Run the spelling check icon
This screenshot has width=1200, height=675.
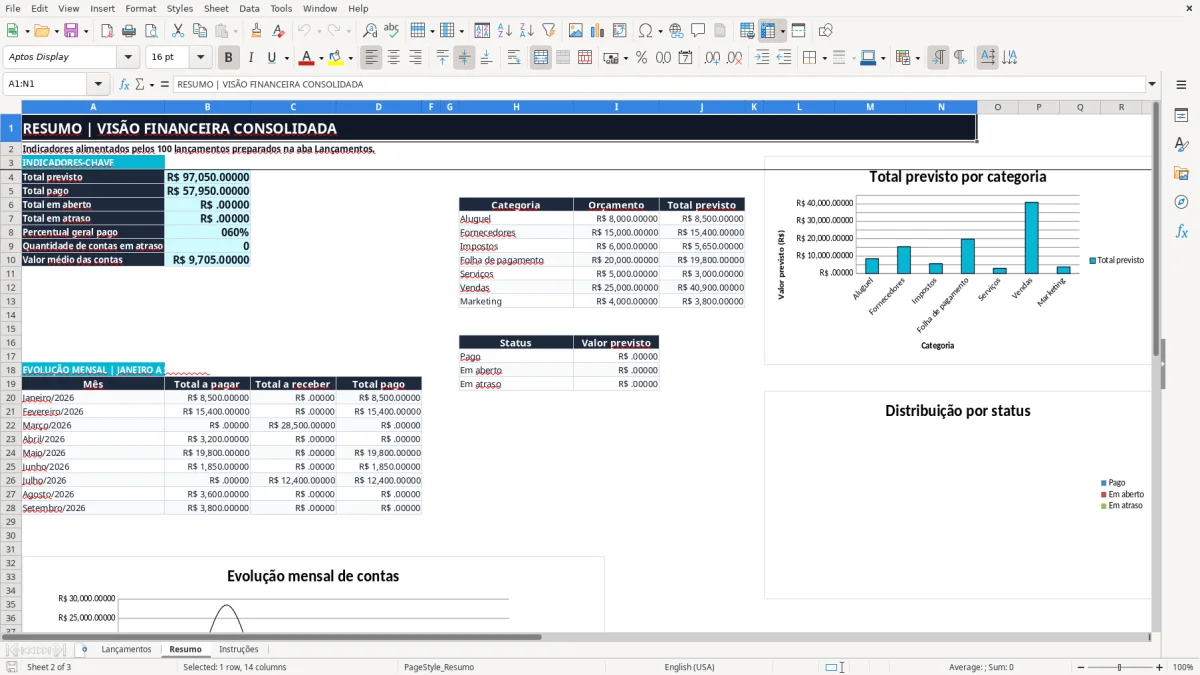click(x=392, y=31)
